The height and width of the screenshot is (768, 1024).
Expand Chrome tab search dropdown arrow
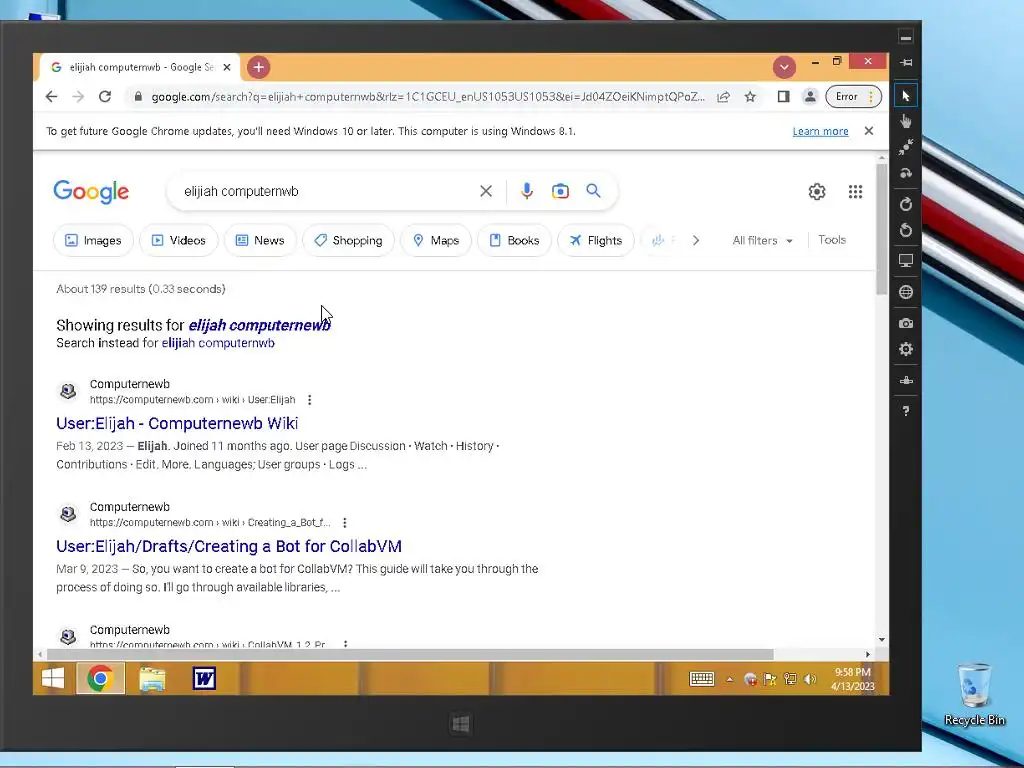(x=784, y=67)
